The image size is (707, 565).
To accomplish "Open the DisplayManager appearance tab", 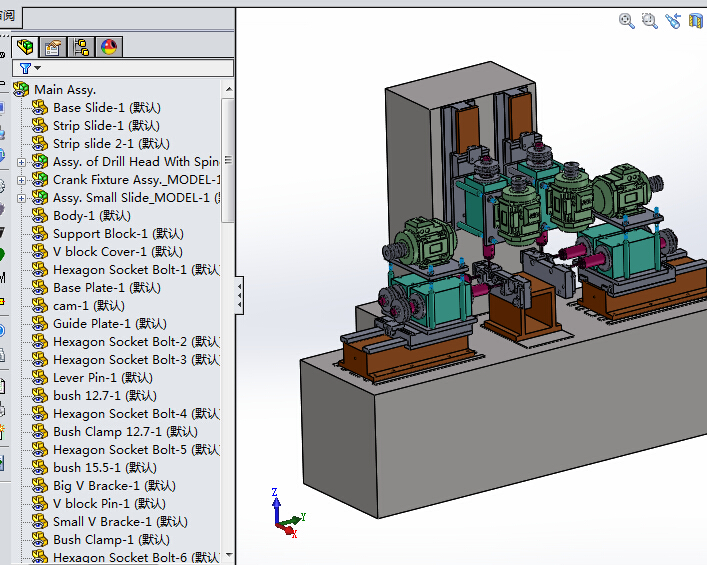I will (x=109, y=47).
